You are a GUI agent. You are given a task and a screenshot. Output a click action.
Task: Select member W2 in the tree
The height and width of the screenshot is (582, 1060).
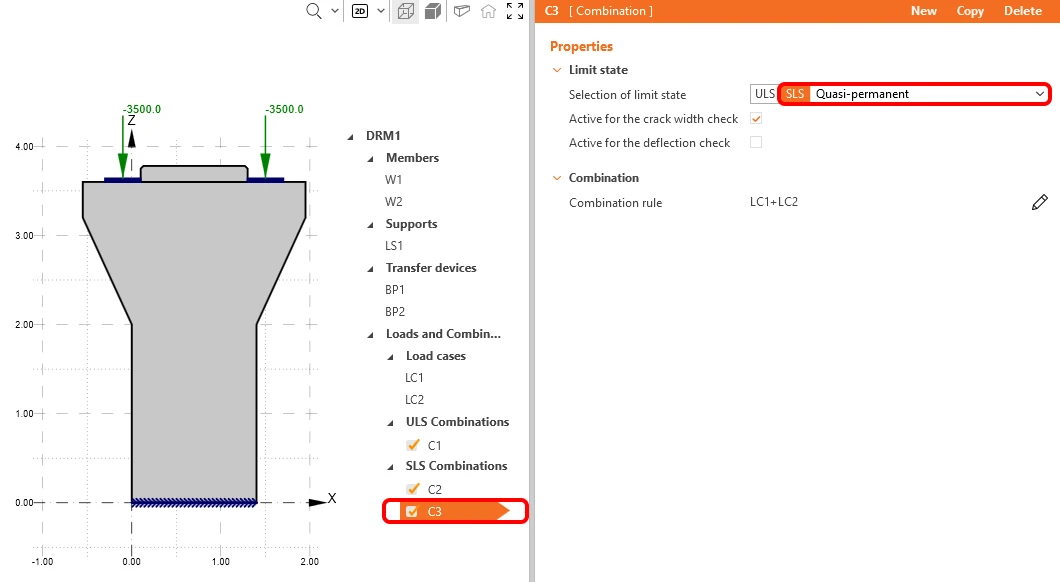tap(393, 201)
